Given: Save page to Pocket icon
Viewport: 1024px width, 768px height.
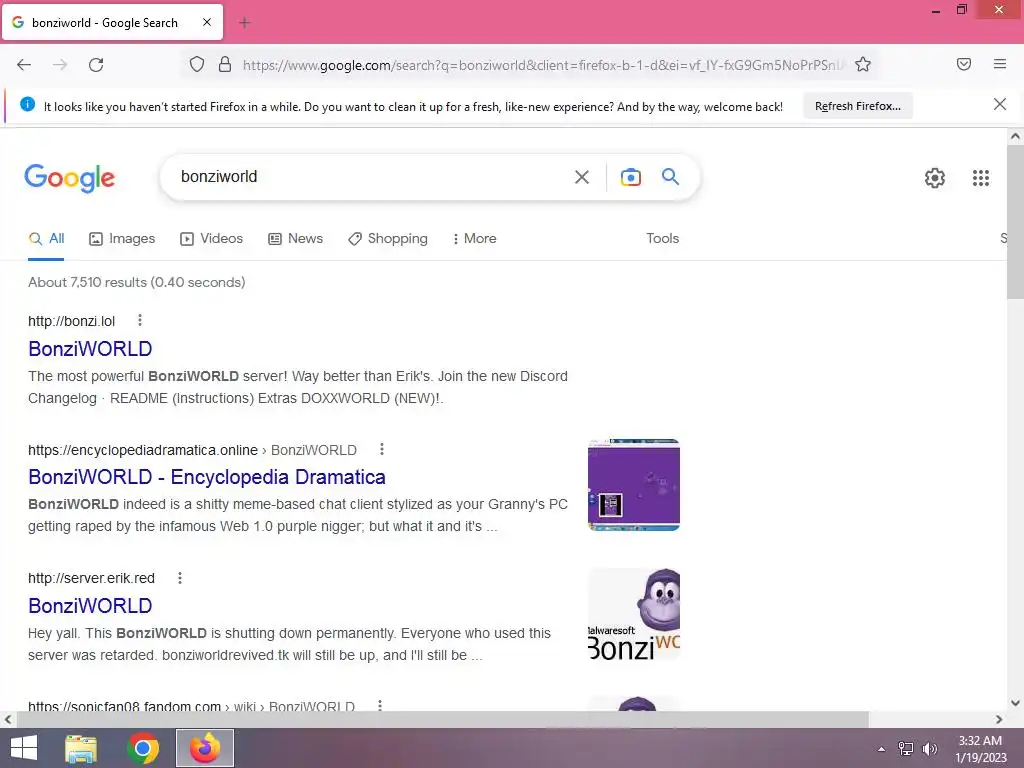Looking at the screenshot, I should tap(964, 64).
